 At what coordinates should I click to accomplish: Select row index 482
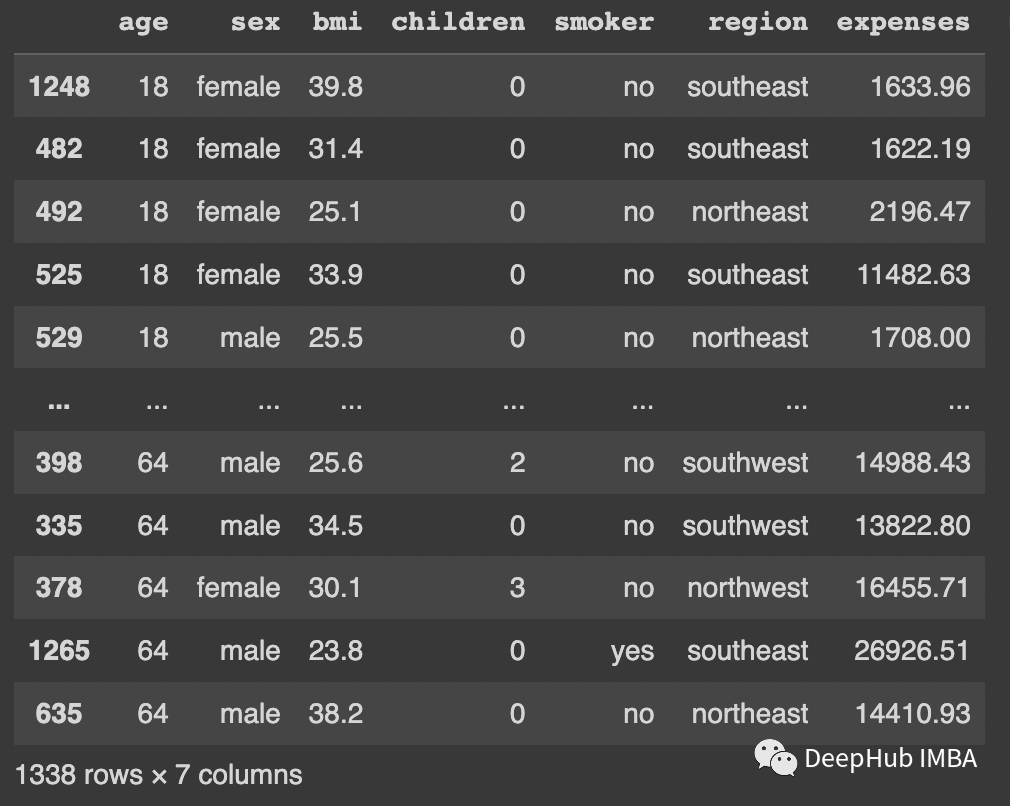59,149
